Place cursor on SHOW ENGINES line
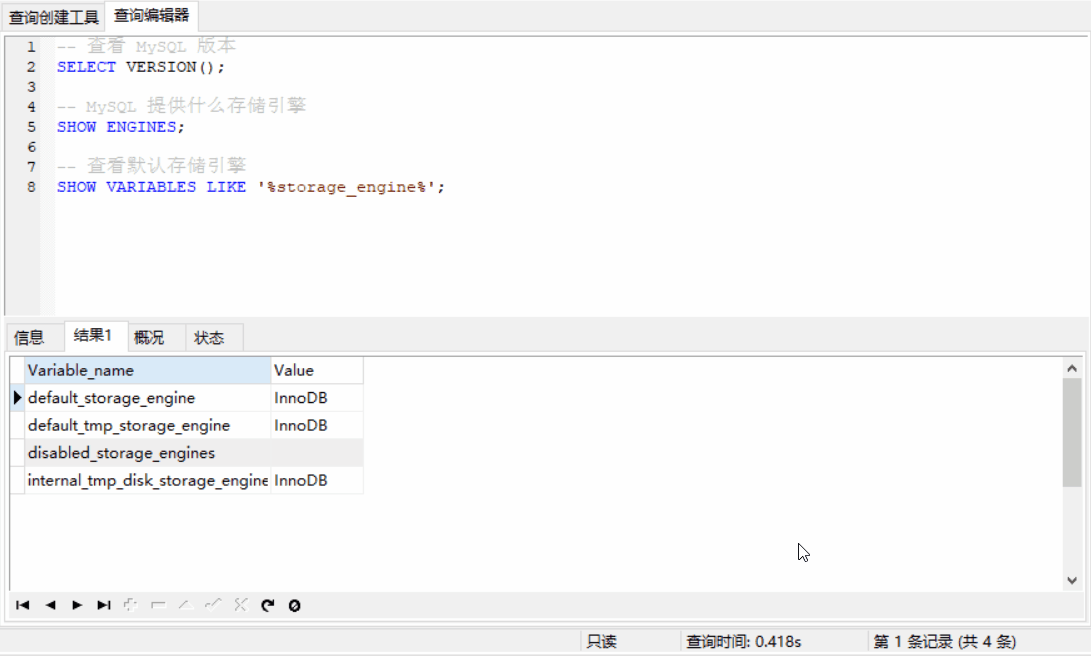Image resolution: width=1091 pixels, height=656 pixels. 121,127
